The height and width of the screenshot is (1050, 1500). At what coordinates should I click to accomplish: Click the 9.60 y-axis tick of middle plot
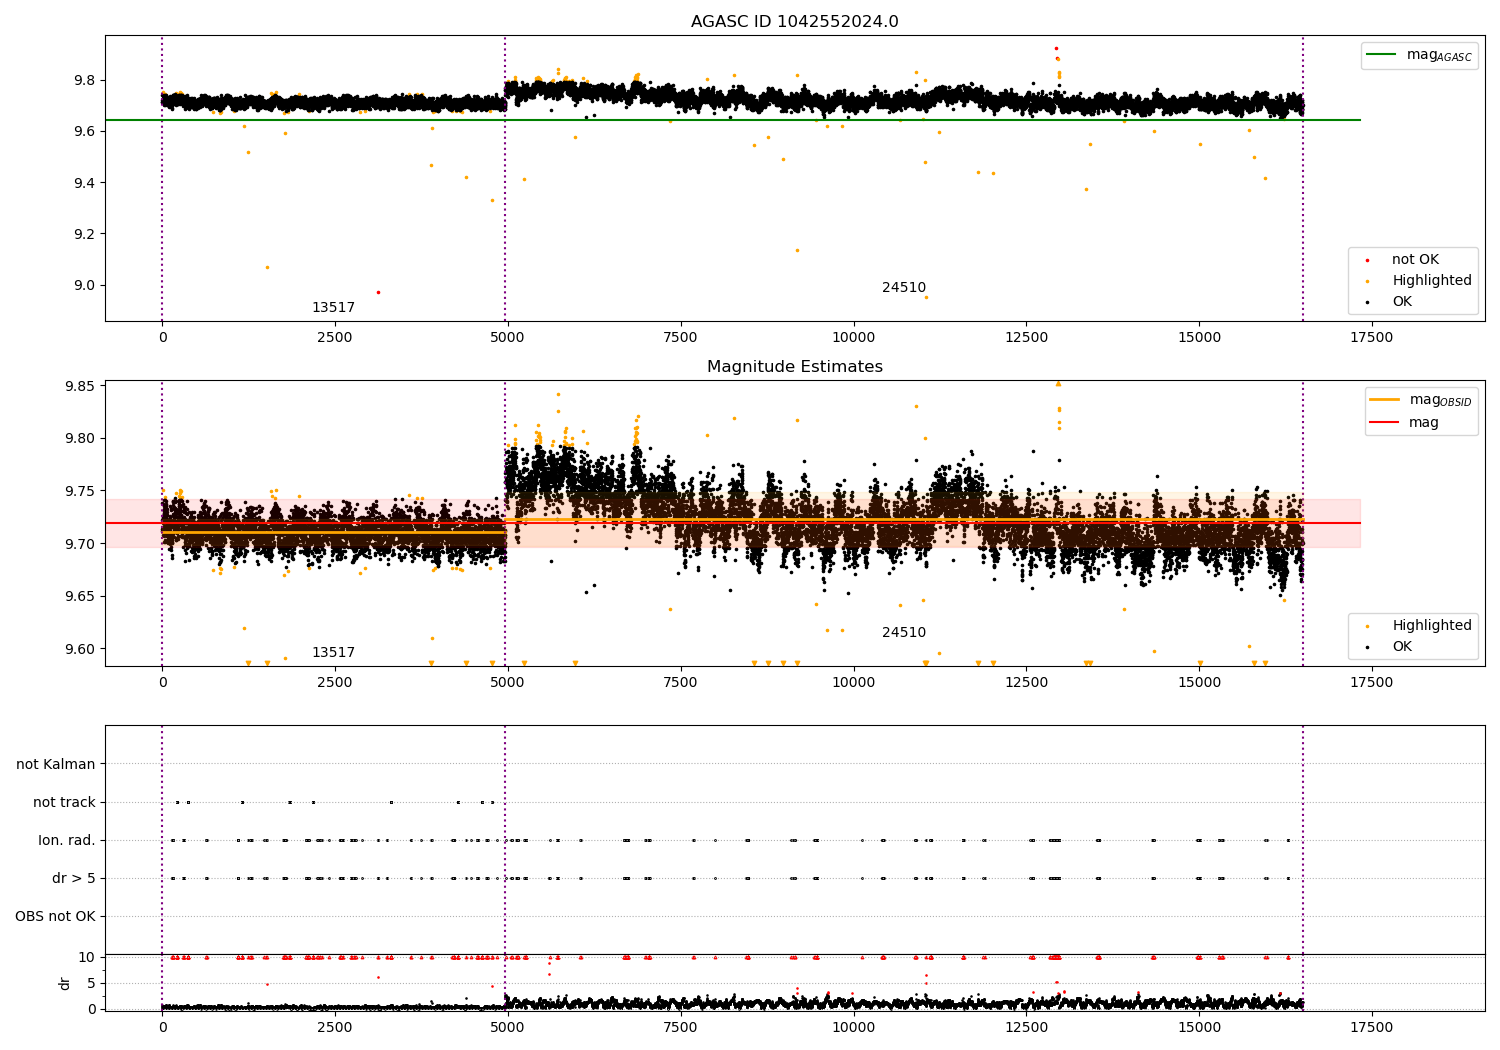[x=80, y=649]
